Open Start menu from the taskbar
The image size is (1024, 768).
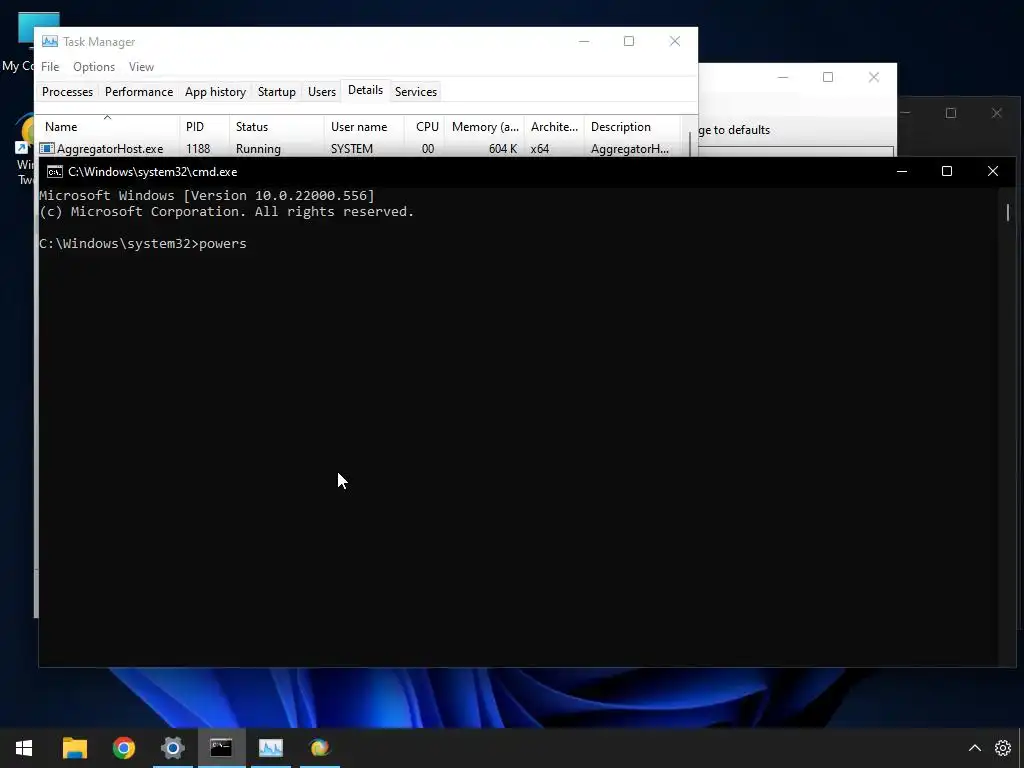tap(24, 748)
